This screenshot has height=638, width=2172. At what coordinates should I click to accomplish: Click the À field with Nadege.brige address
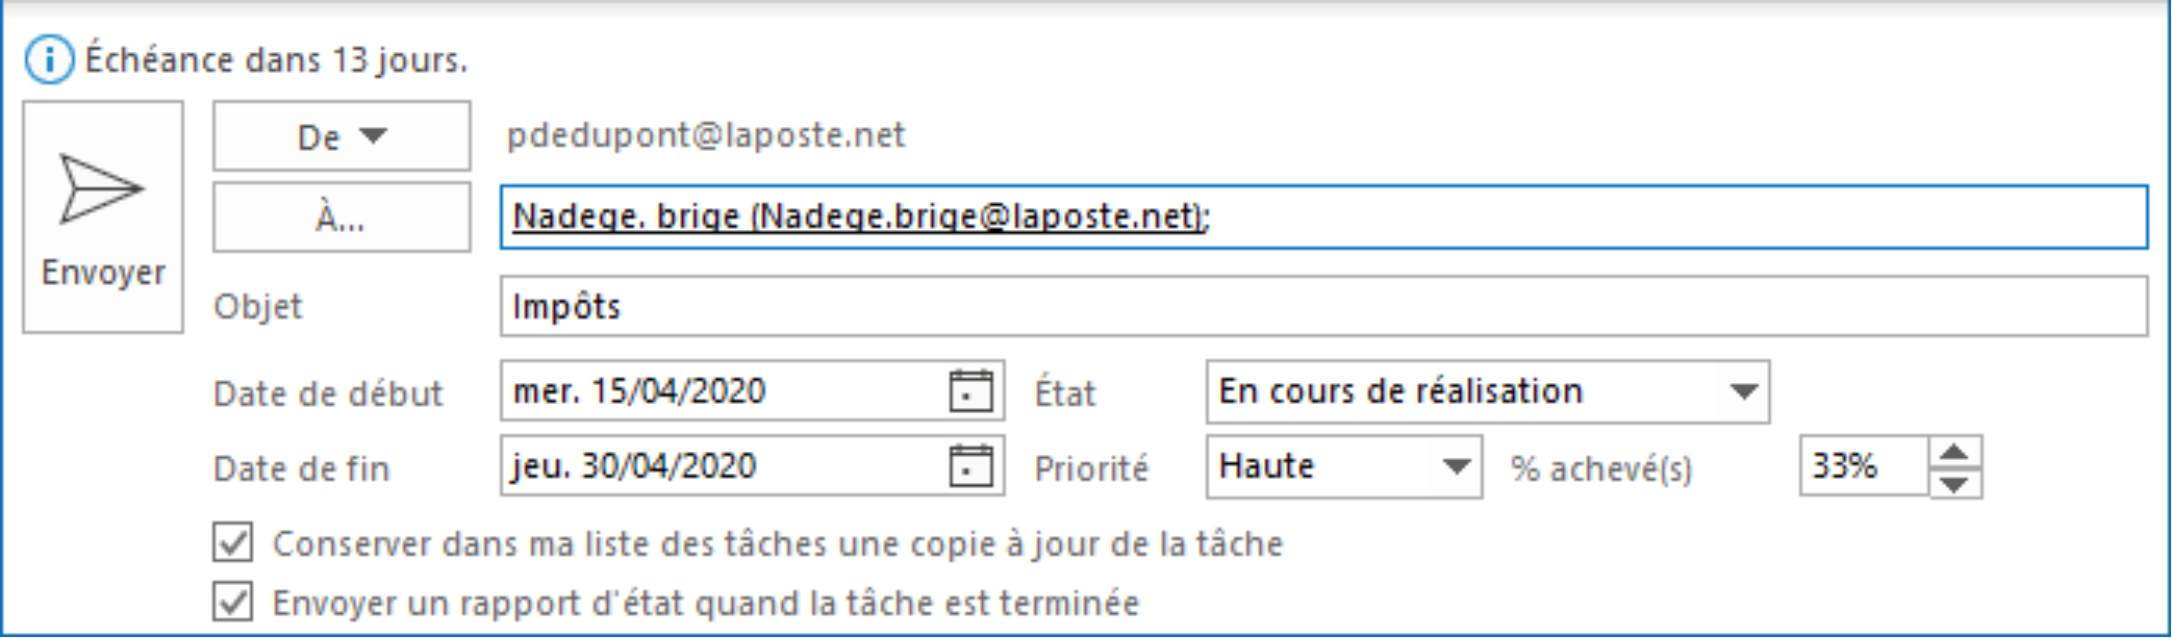point(1323,217)
